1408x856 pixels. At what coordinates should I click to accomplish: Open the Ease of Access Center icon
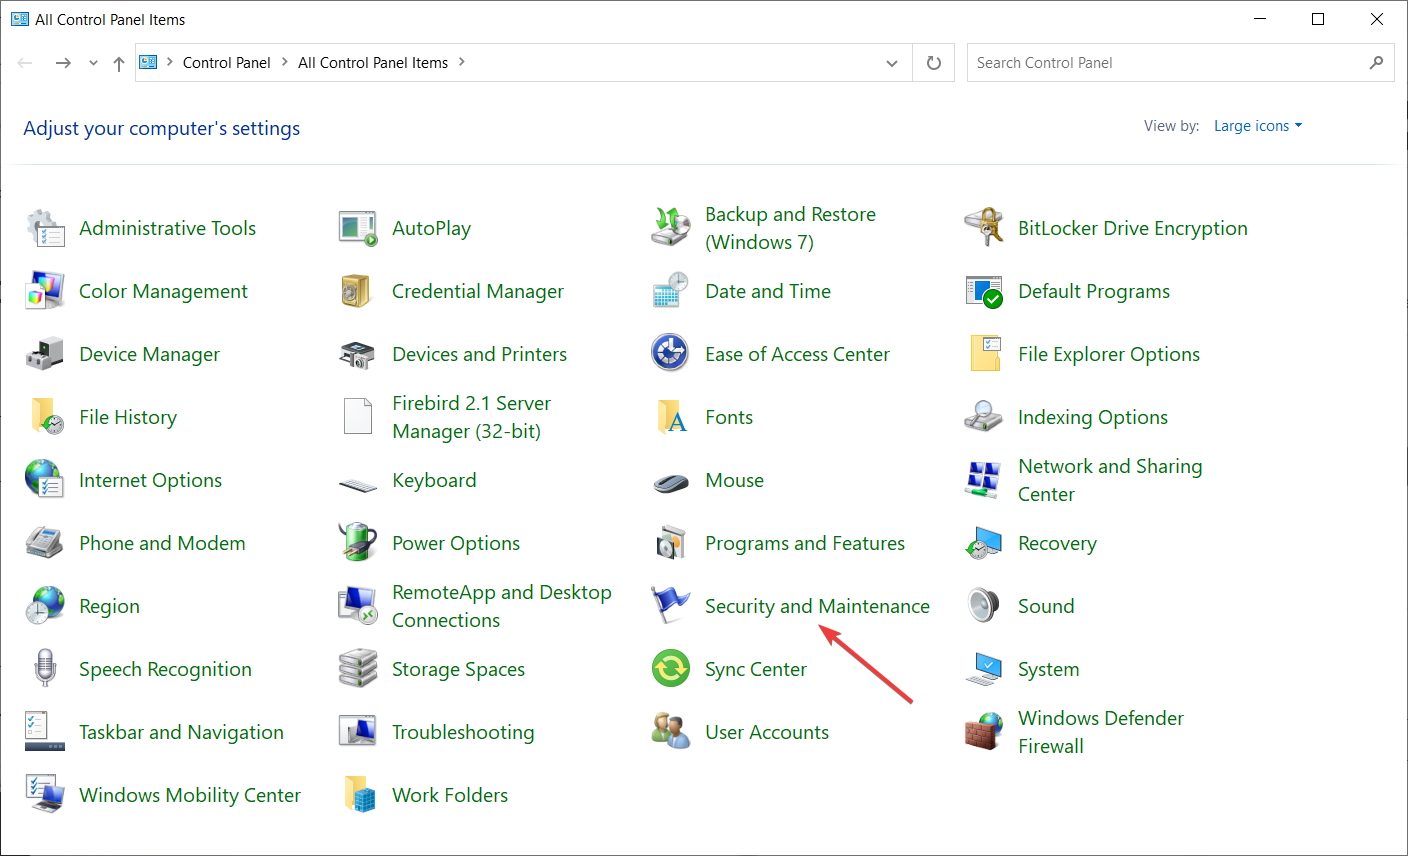click(x=670, y=354)
